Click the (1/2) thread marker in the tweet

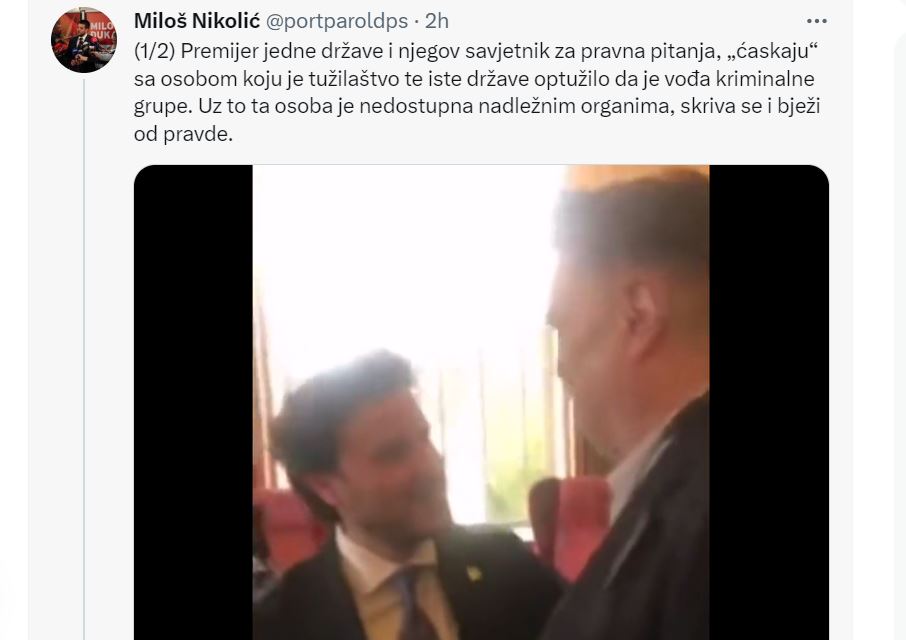(x=154, y=51)
